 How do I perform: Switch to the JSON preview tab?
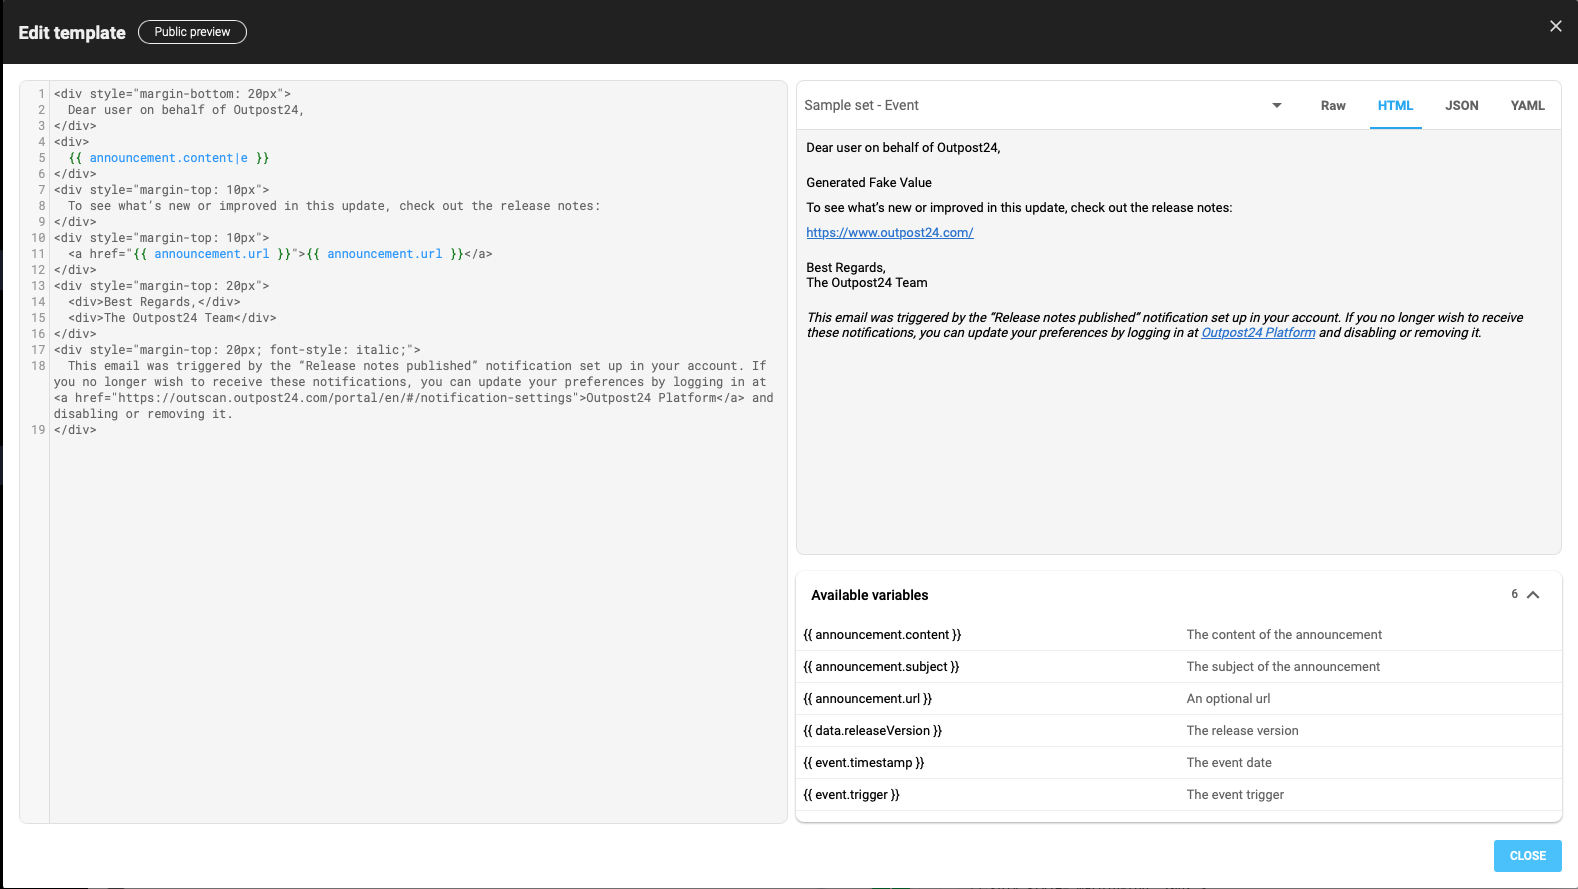click(x=1461, y=105)
